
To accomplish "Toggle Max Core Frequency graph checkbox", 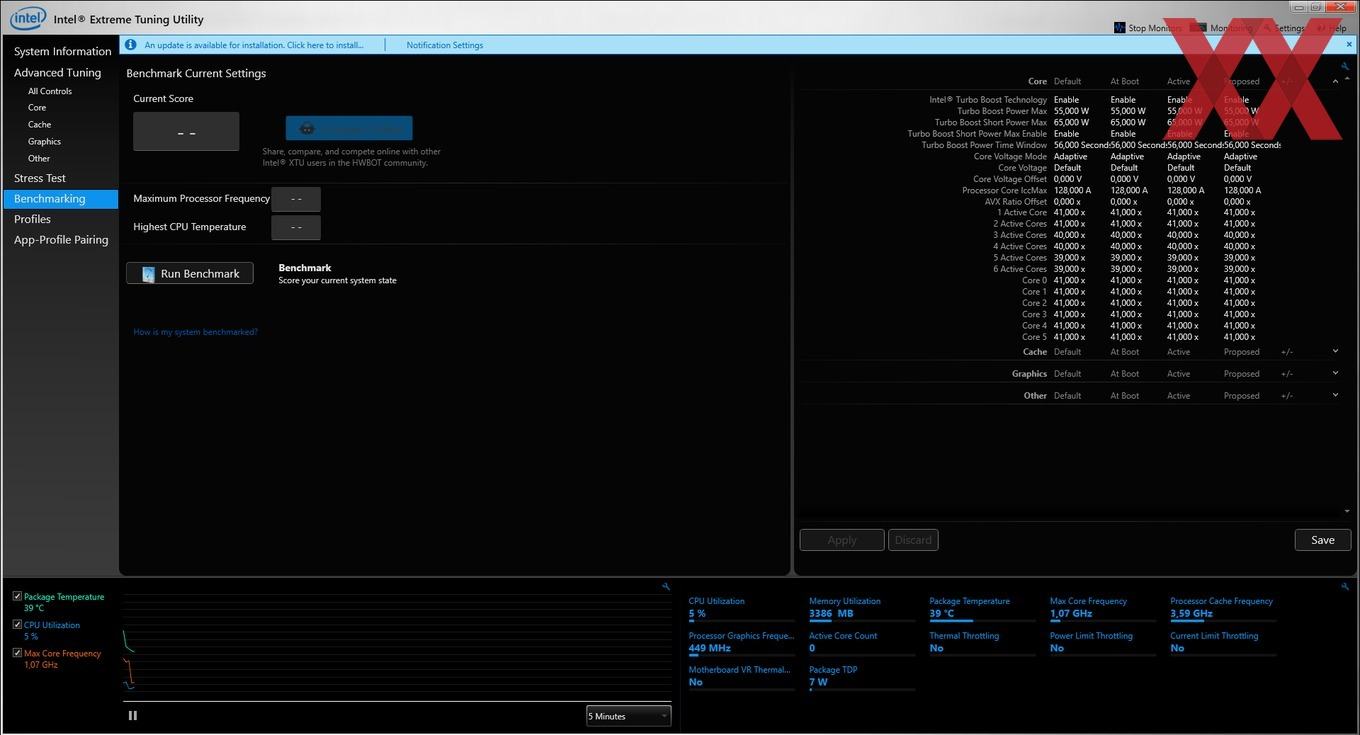I will (x=17, y=652).
